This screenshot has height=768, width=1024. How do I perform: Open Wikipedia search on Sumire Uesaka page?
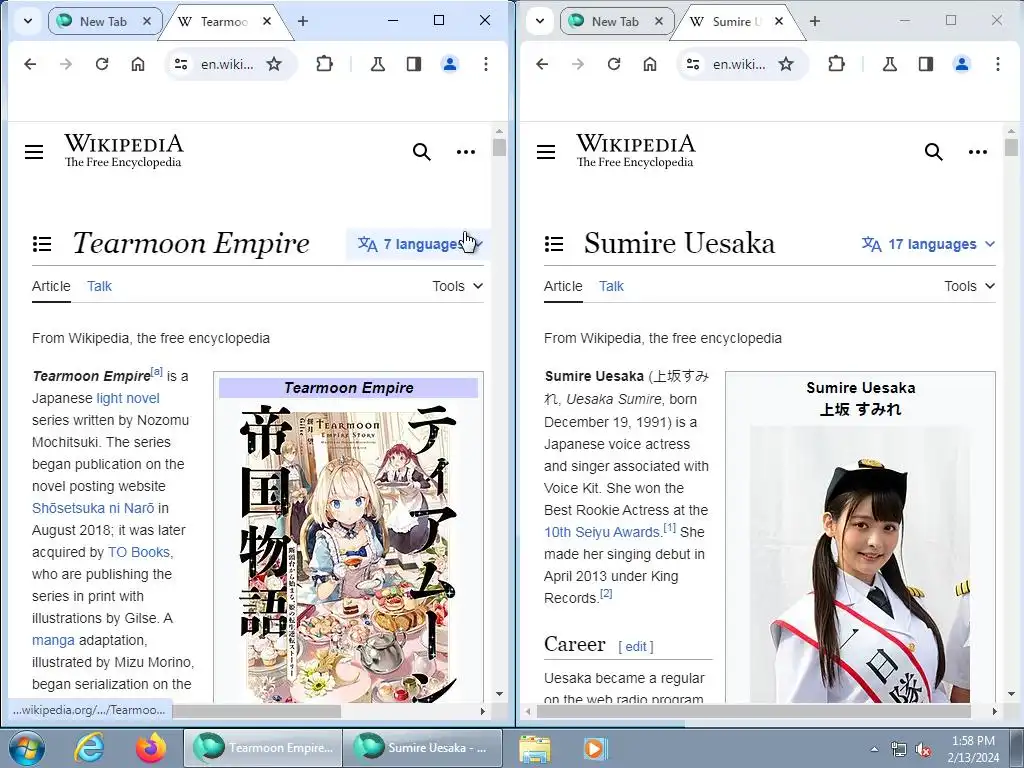[x=934, y=152]
